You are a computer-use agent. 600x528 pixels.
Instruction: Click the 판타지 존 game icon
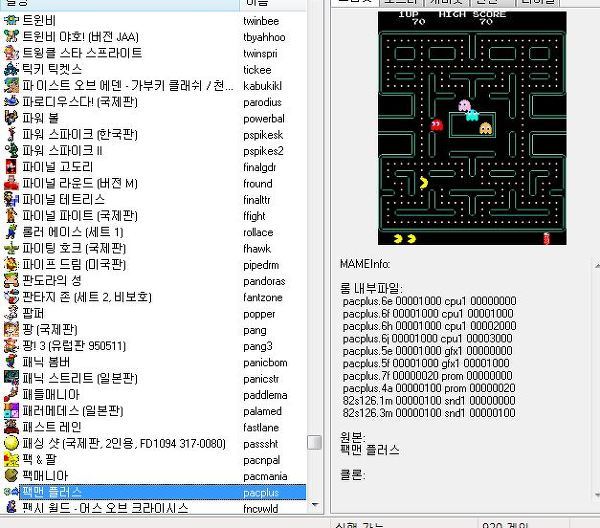11,297
